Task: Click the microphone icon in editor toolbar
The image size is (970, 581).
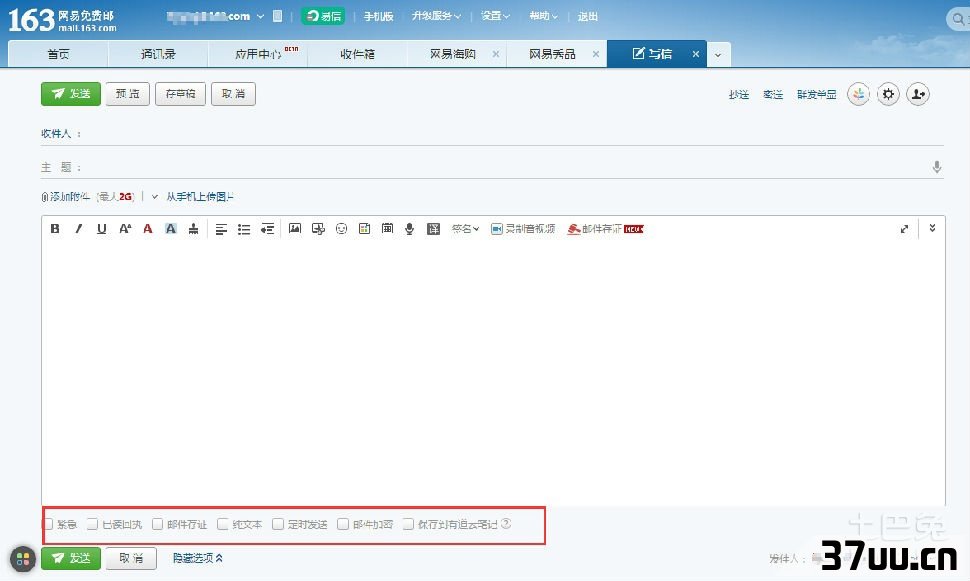Action: click(x=410, y=229)
